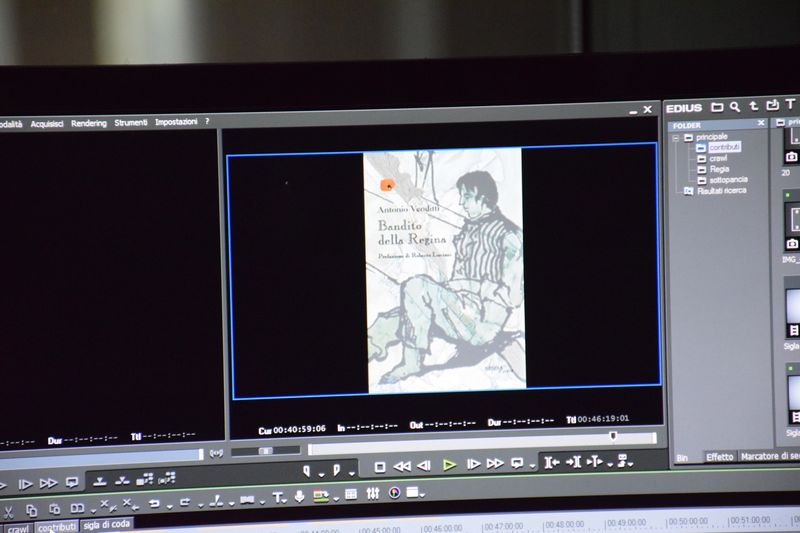Image resolution: width=800 pixels, height=533 pixels.
Task: Click the Replace clip icon
Action: [x=77, y=508]
